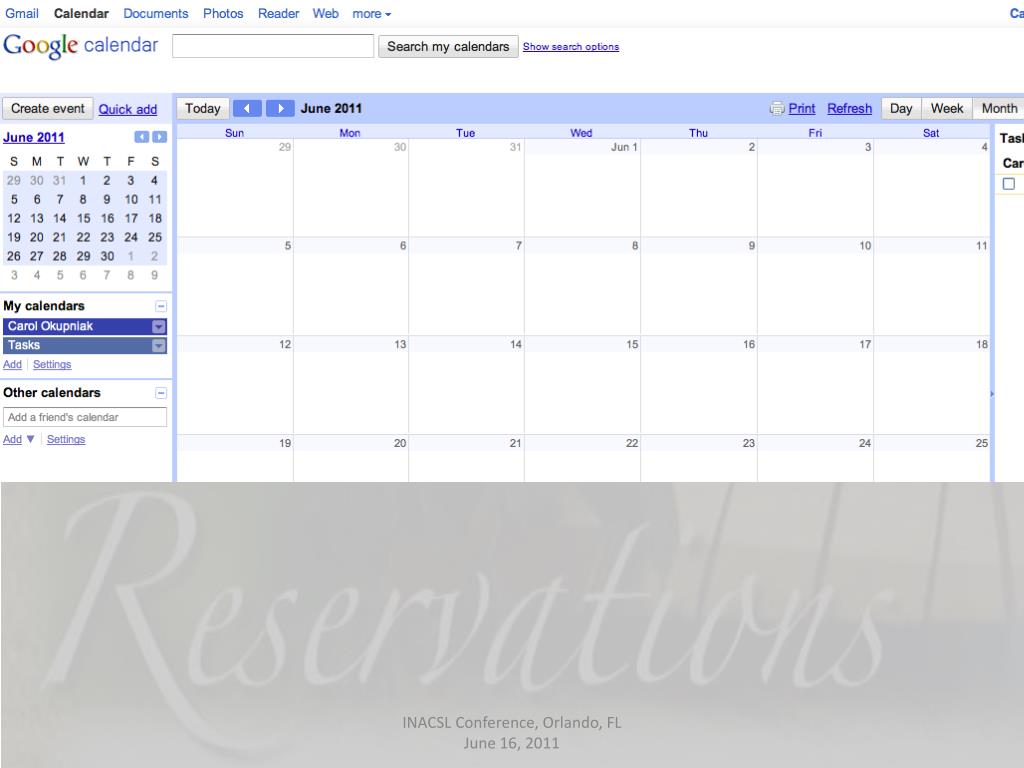Click the Fri column header
This screenshot has height=768, width=1024.
coord(815,133)
